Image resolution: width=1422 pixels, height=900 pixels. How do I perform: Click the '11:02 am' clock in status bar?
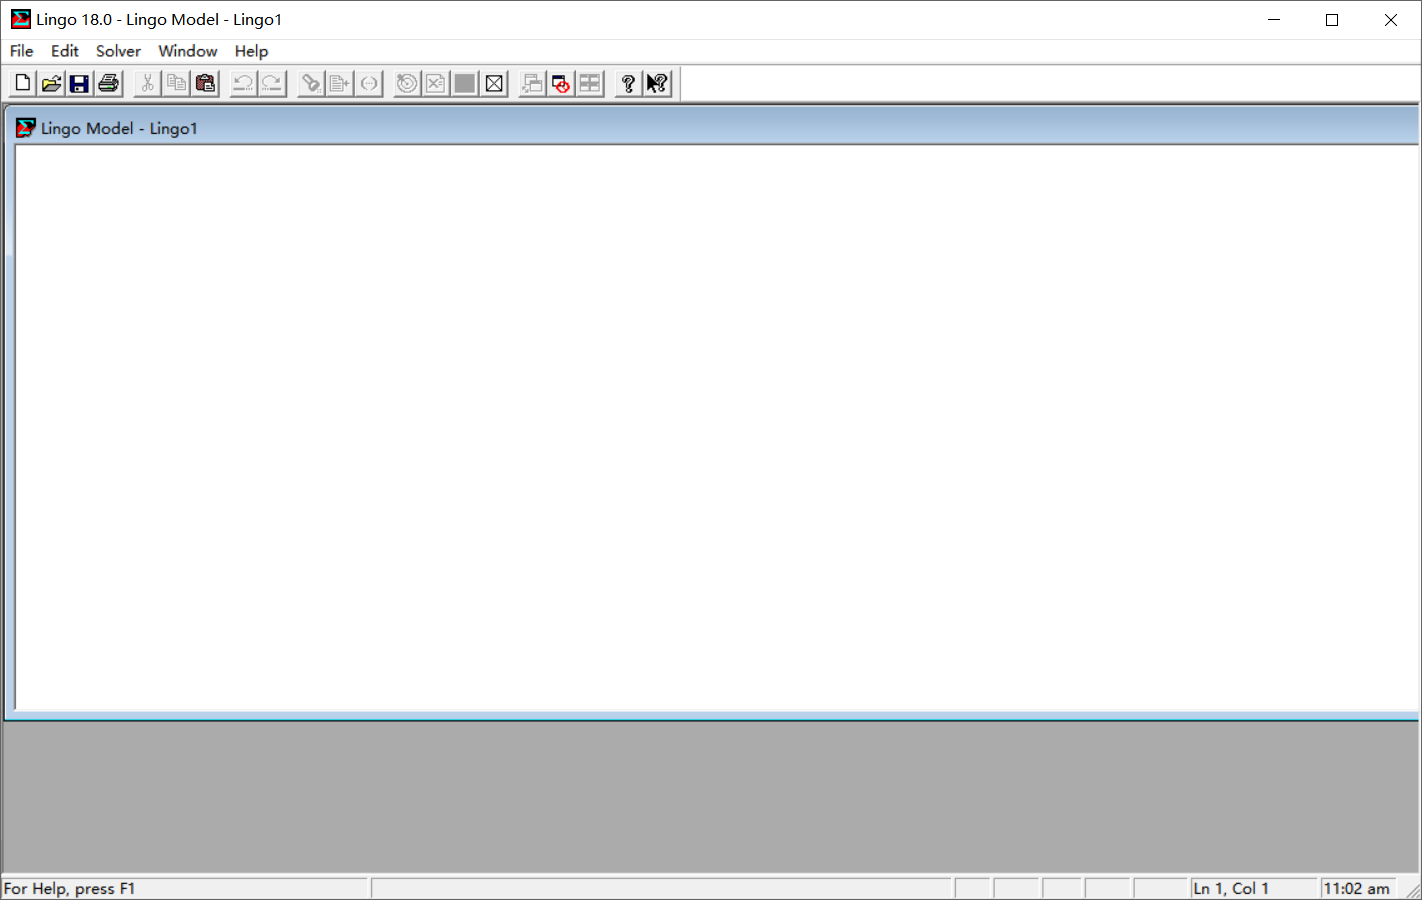point(1357,888)
